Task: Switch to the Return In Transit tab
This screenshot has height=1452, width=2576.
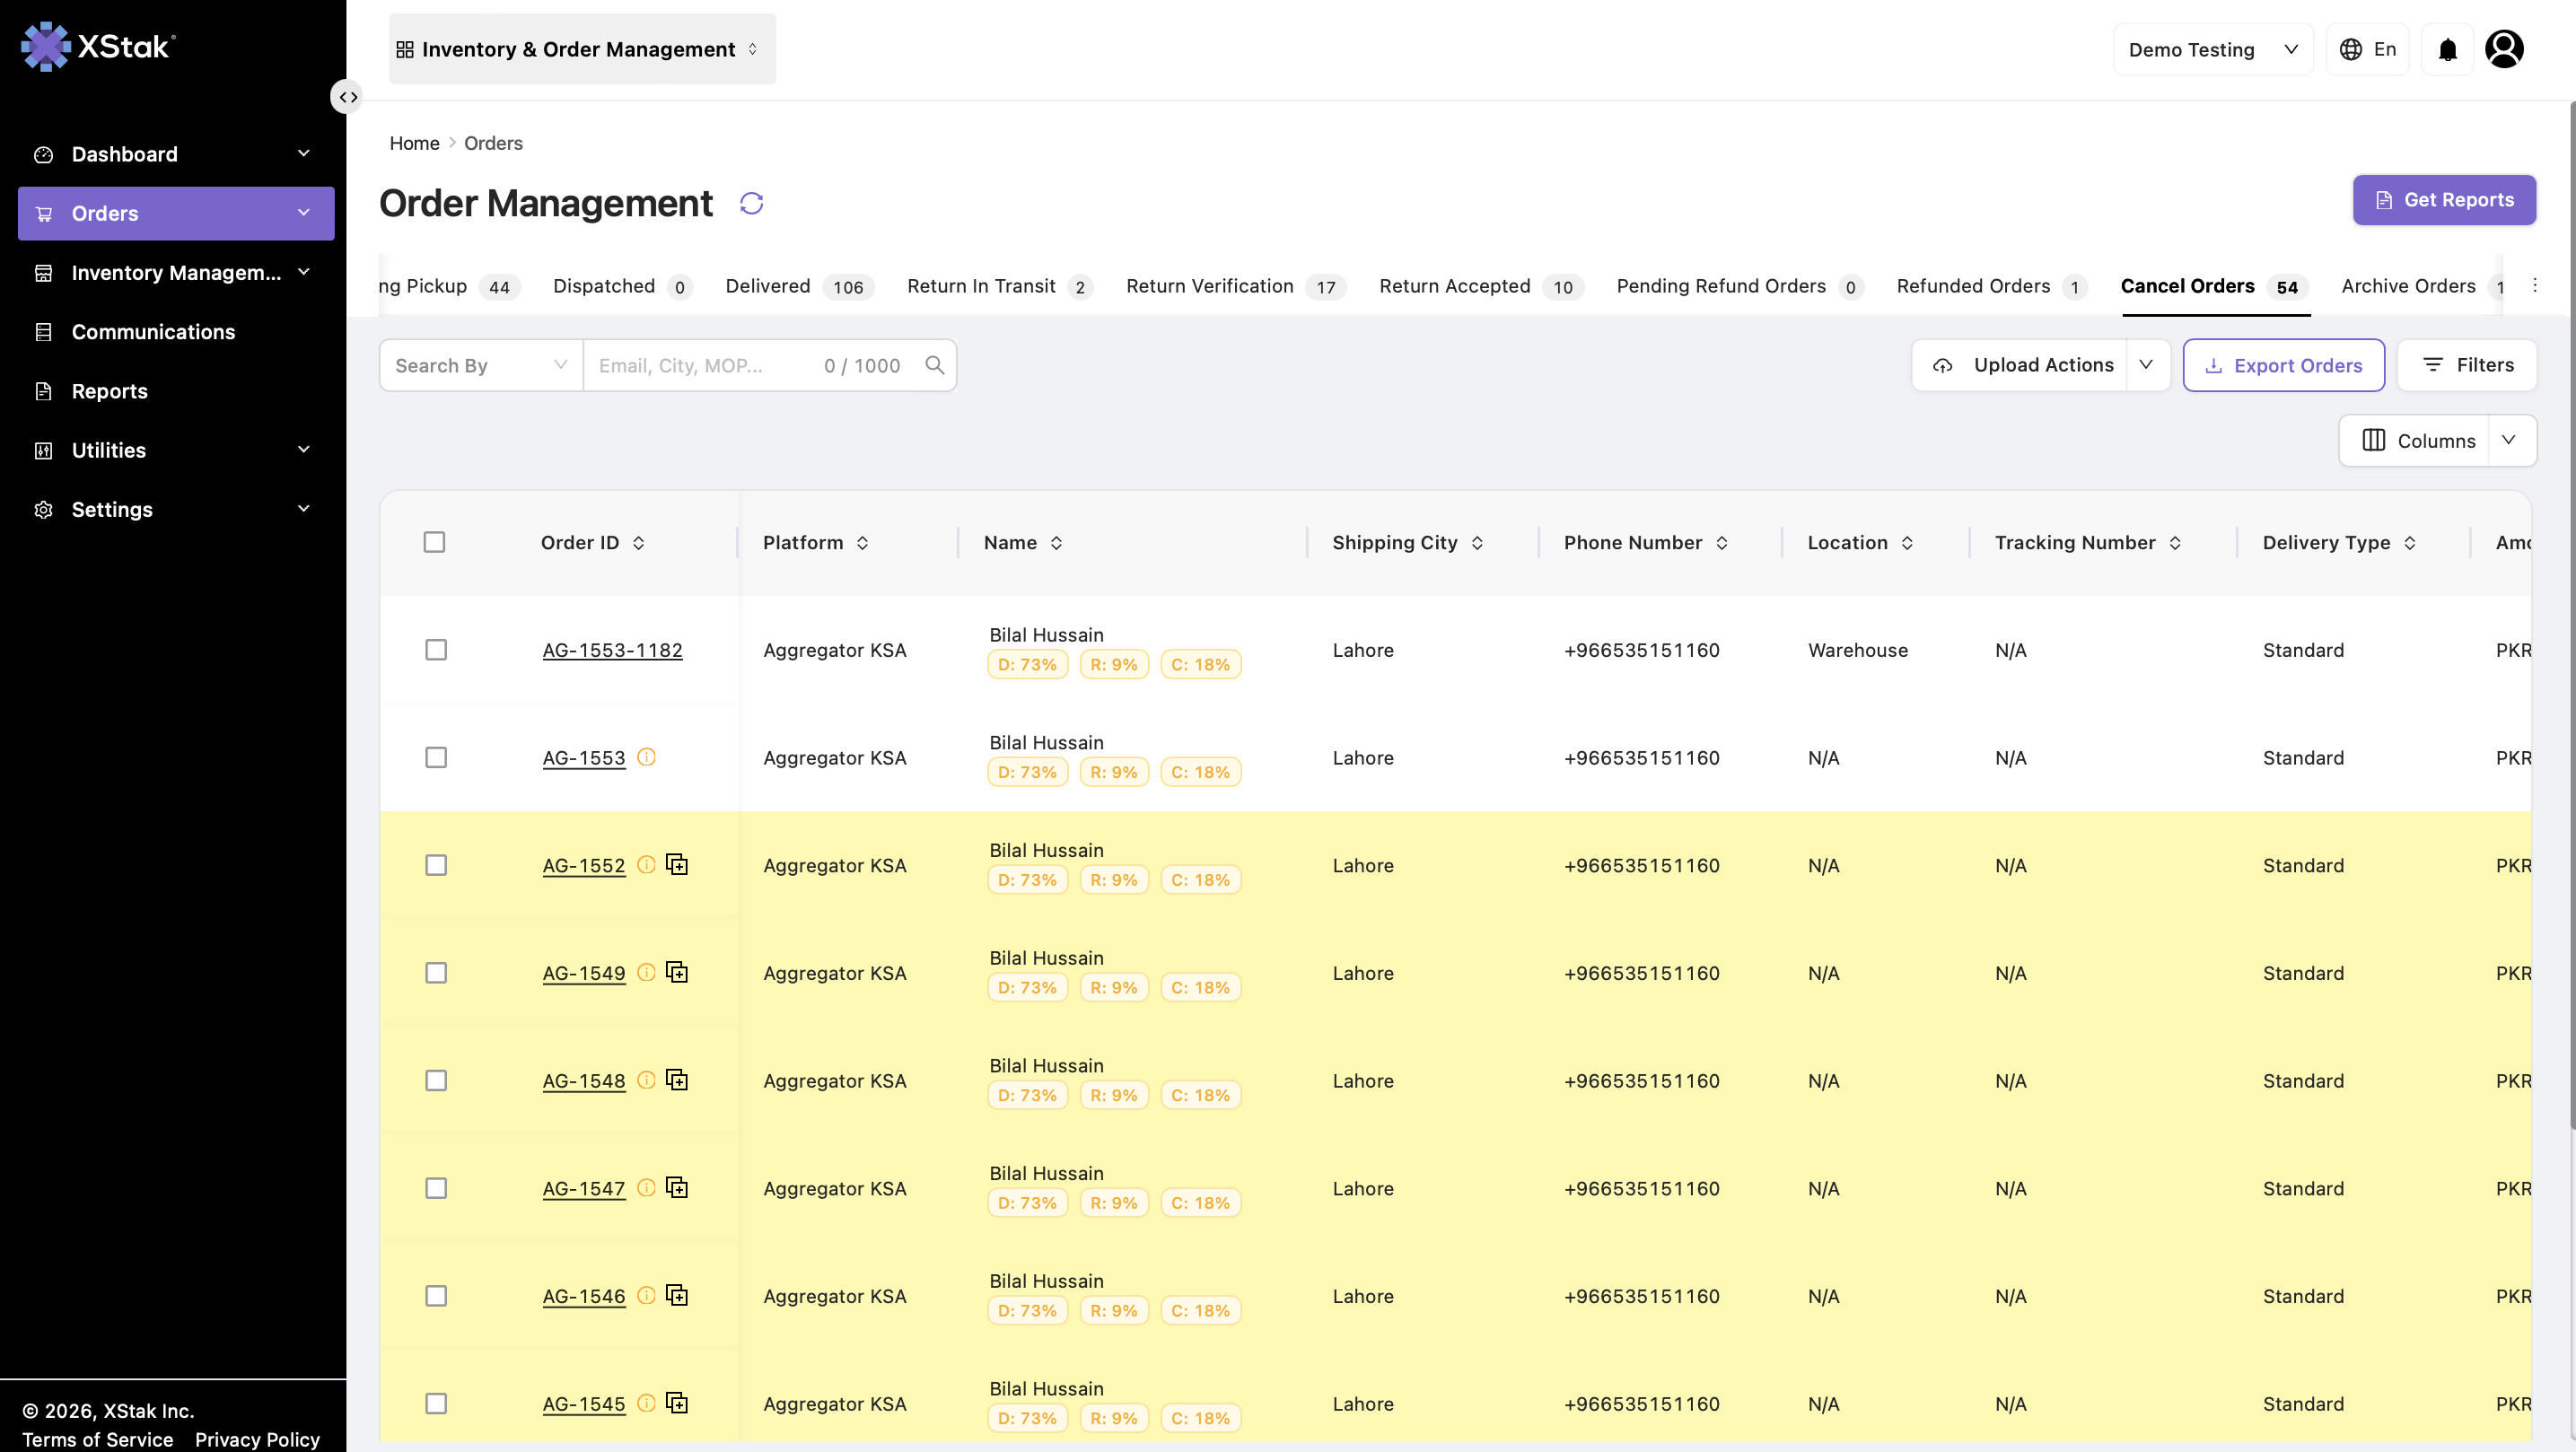Action: (x=1000, y=286)
